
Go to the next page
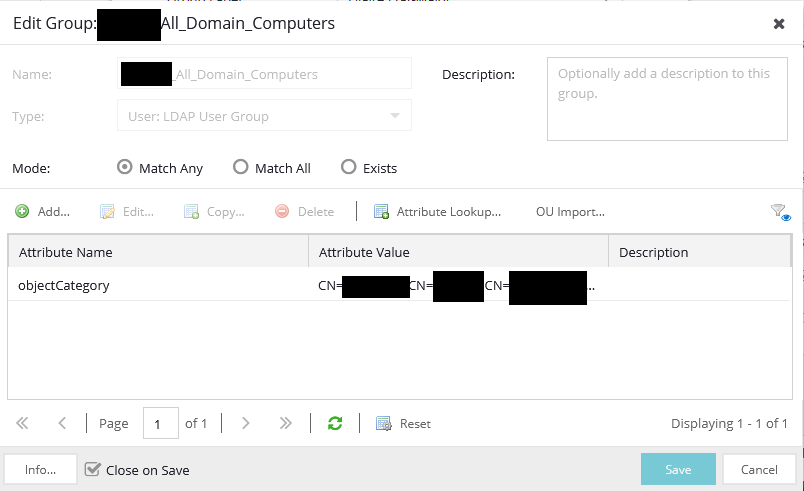246,423
